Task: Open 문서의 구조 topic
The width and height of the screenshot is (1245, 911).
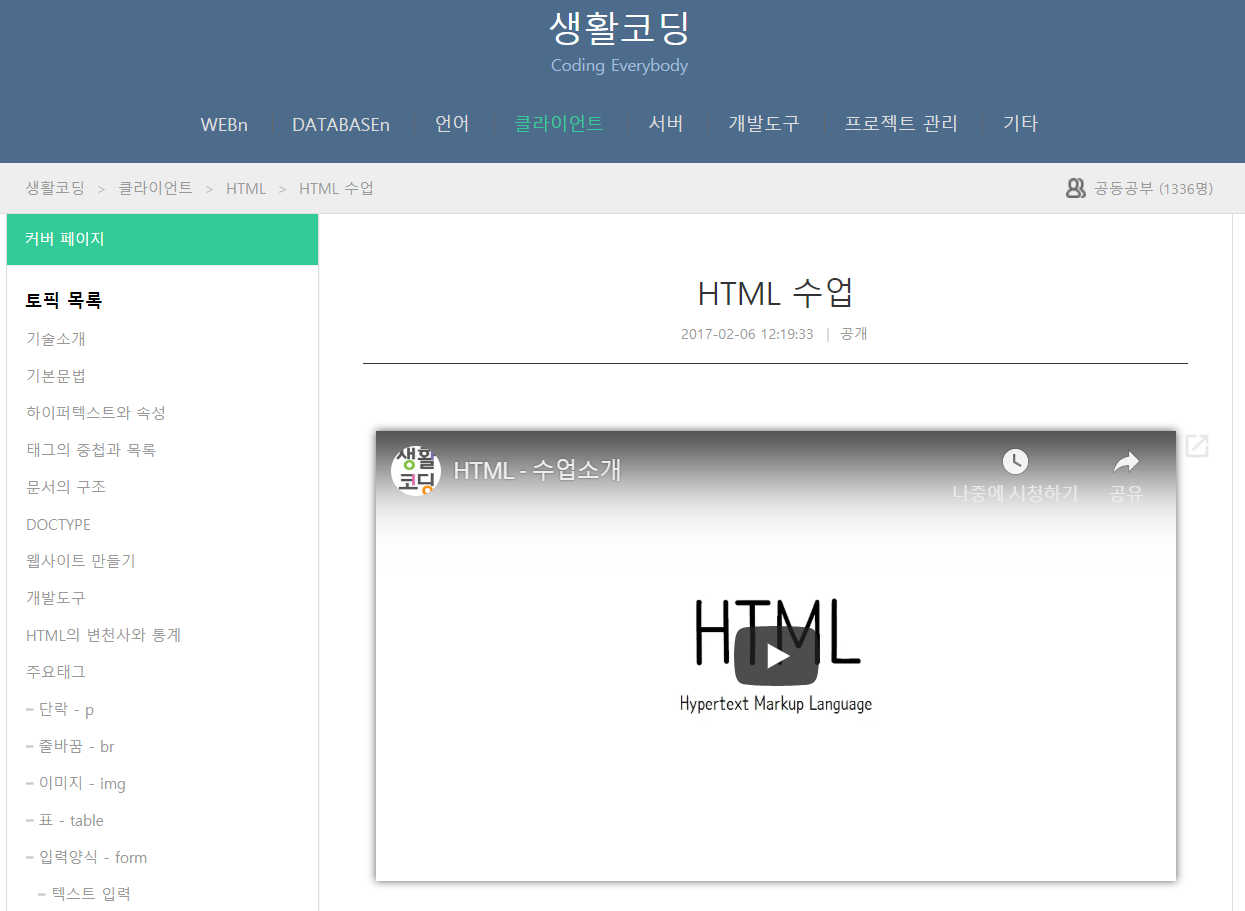Action: point(66,487)
